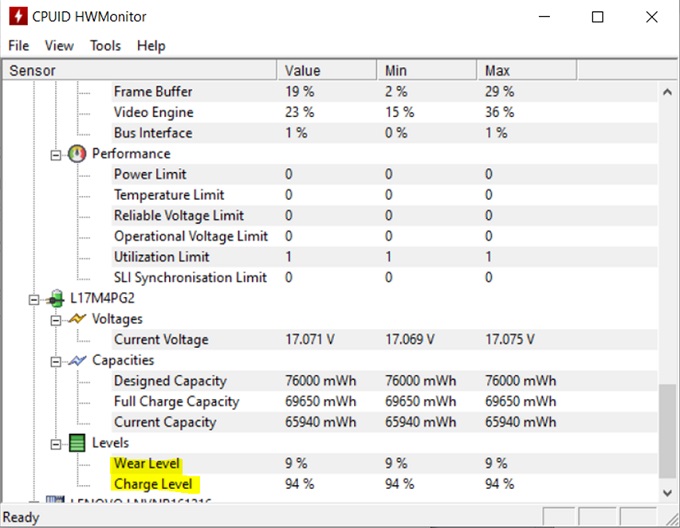Image resolution: width=680 pixels, height=528 pixels.
Task: Collapse the Levels node
Action: [56, 444]
